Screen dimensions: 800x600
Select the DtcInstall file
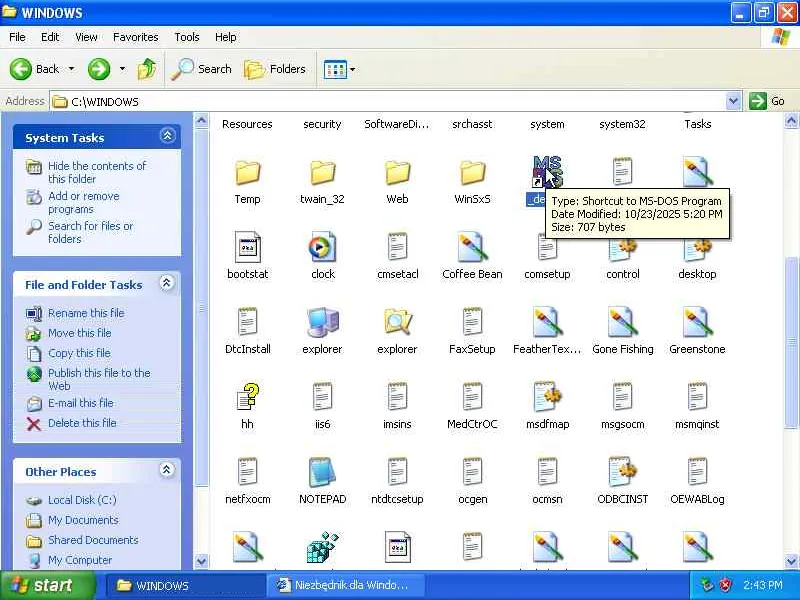pyautogui.click(x=247, y=322)
